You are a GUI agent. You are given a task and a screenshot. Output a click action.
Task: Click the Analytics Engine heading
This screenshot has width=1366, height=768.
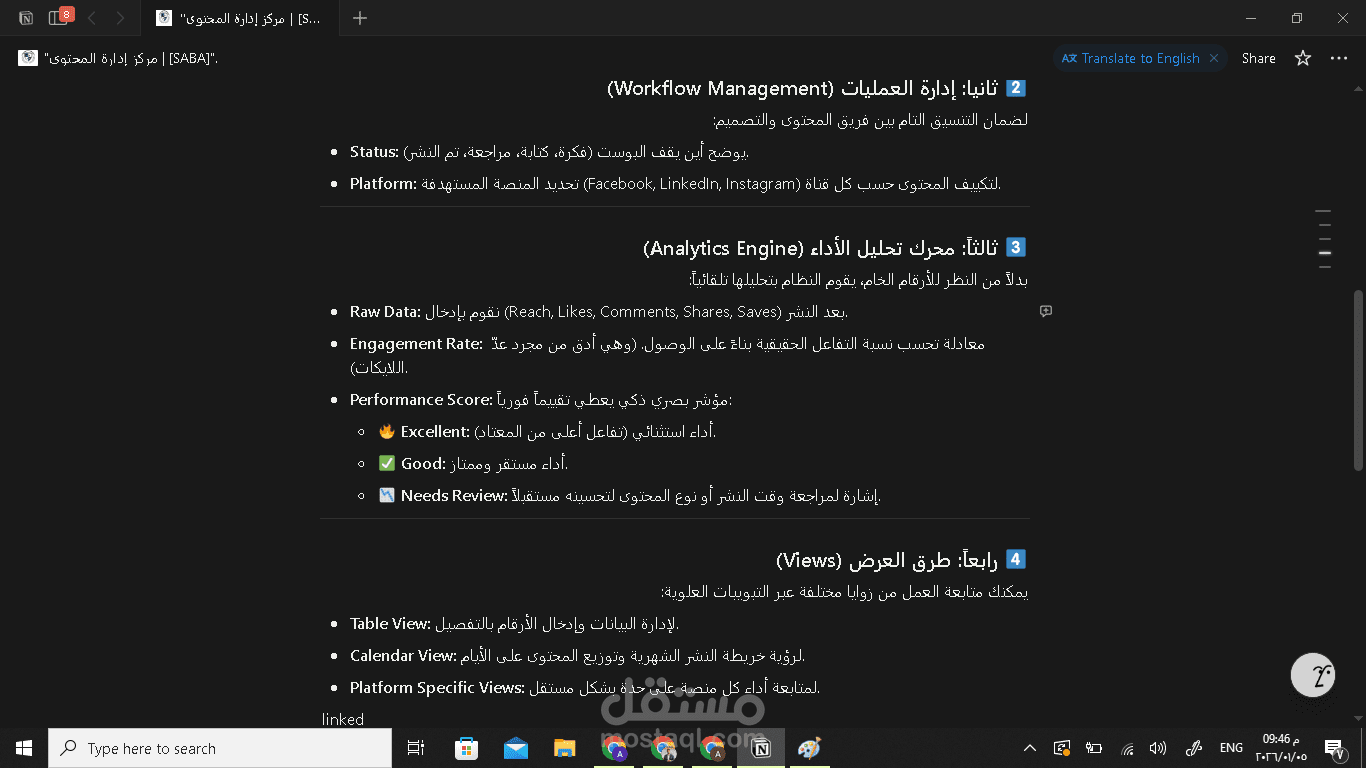click(835, 247)
